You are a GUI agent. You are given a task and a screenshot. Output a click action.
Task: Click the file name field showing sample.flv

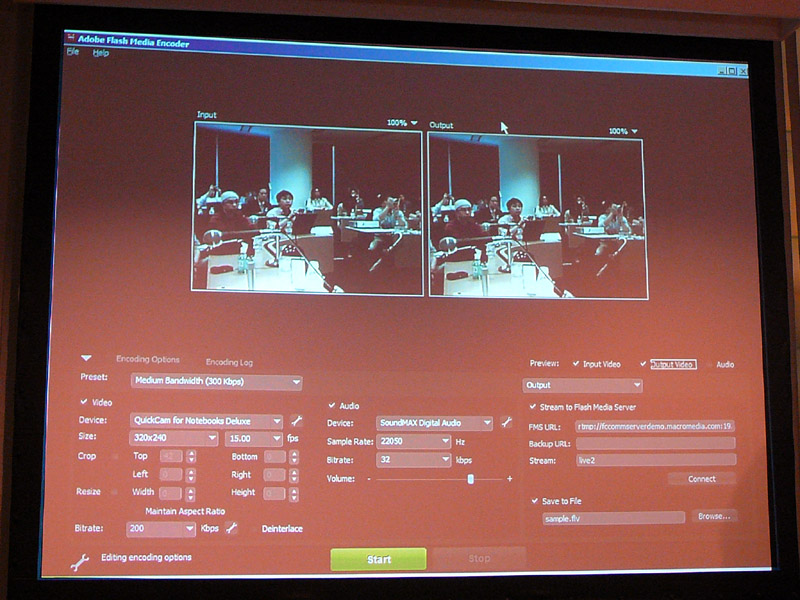tap(613, 518)
